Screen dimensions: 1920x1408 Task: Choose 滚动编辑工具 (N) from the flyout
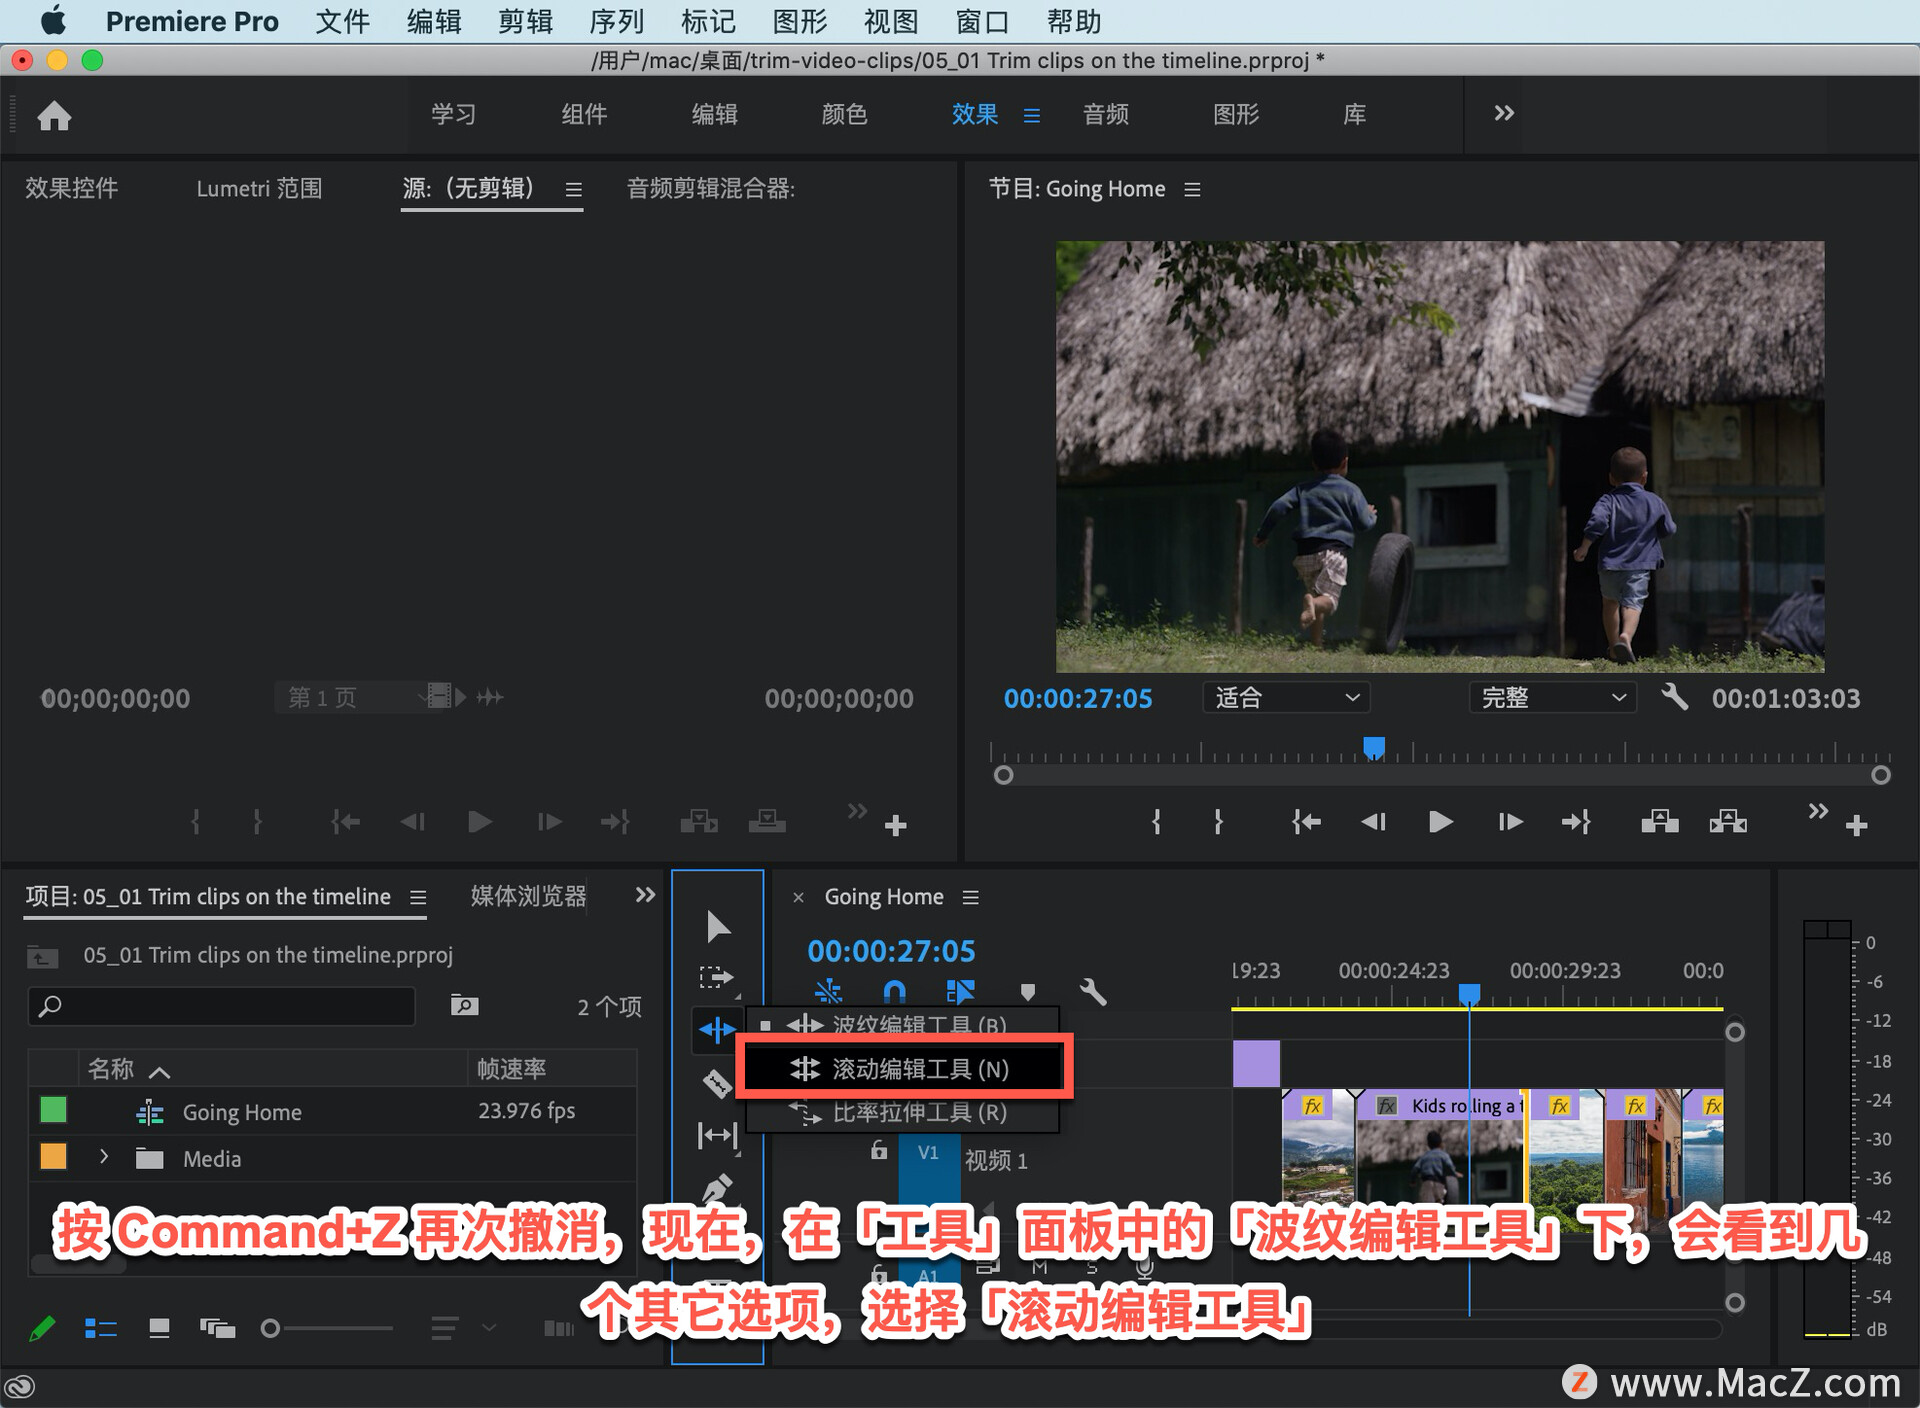pos(904,1069)
